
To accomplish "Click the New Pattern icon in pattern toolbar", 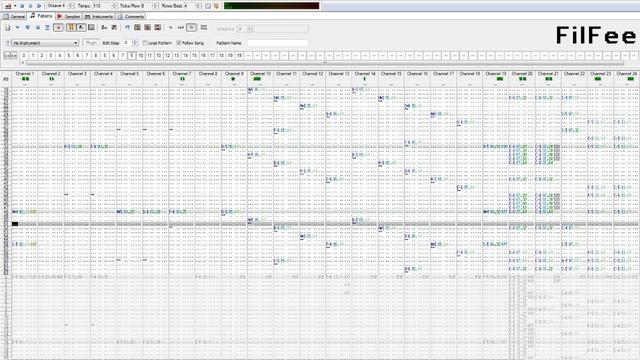I will pyautogui.click(x=7, y=27).
